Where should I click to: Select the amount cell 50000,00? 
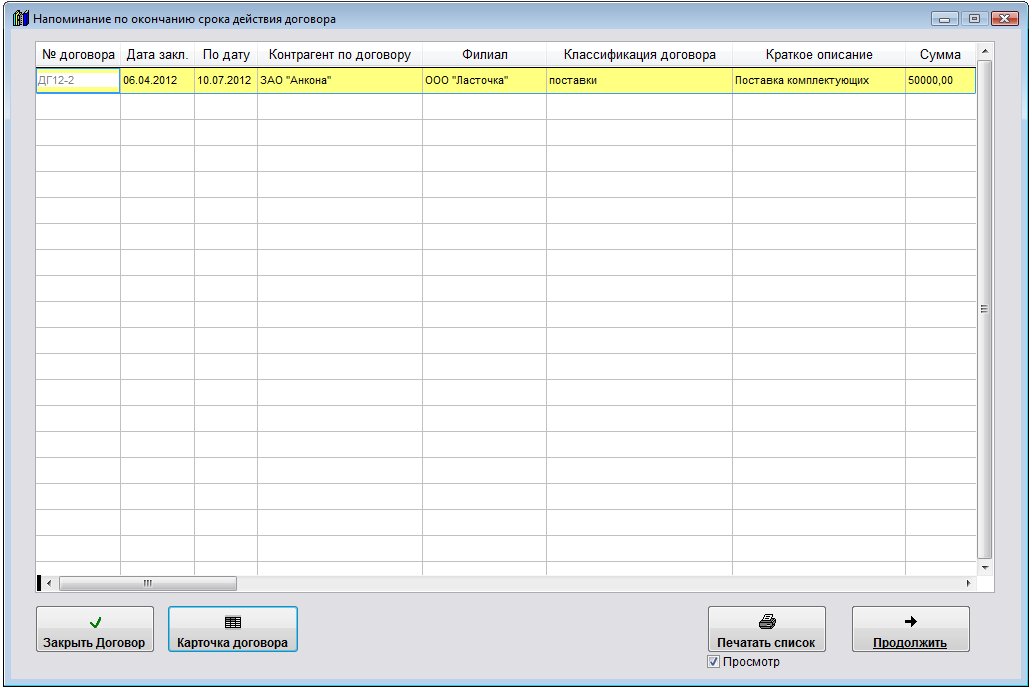click(941, 80)
